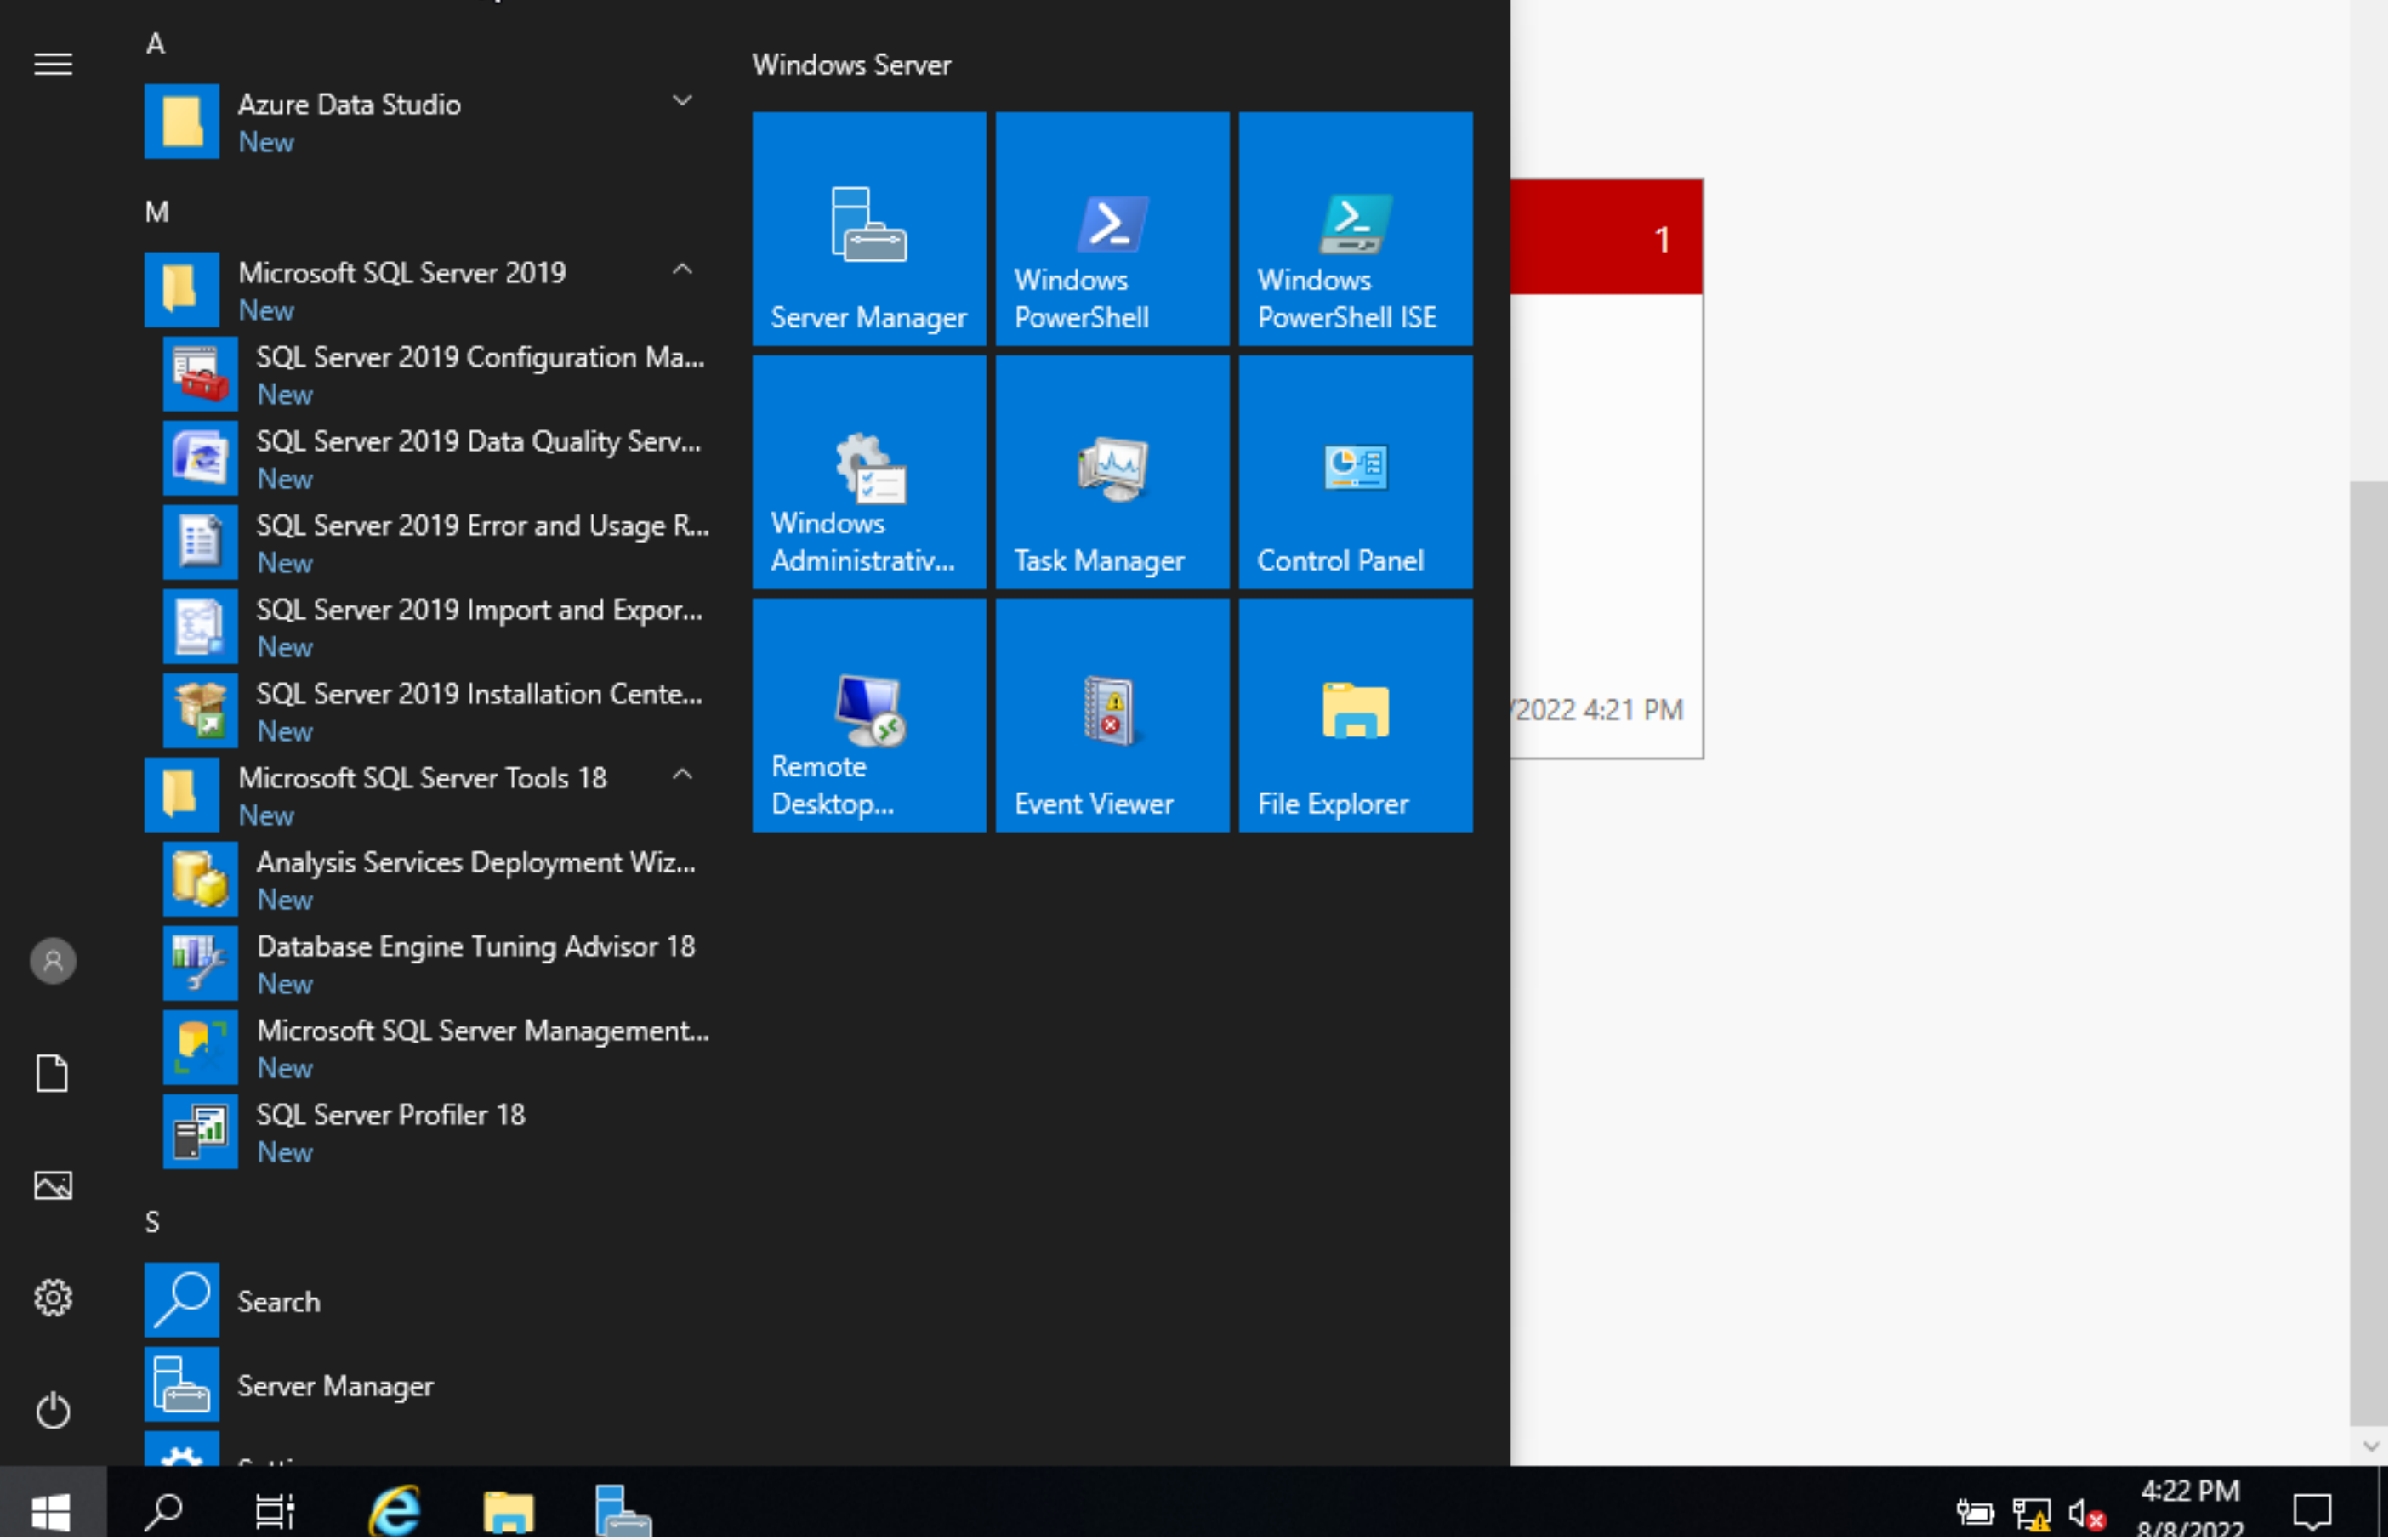This screenshot has height=1540, width=2389.
Task: Open Task View on the taskbar
Action: coord(274,1510)
